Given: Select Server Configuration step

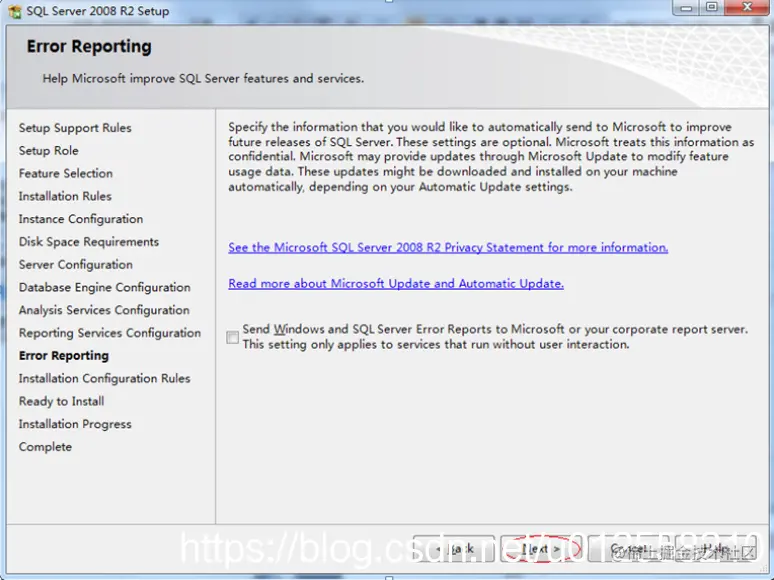Looking at the screenshot, I should [x=76, y=265].
